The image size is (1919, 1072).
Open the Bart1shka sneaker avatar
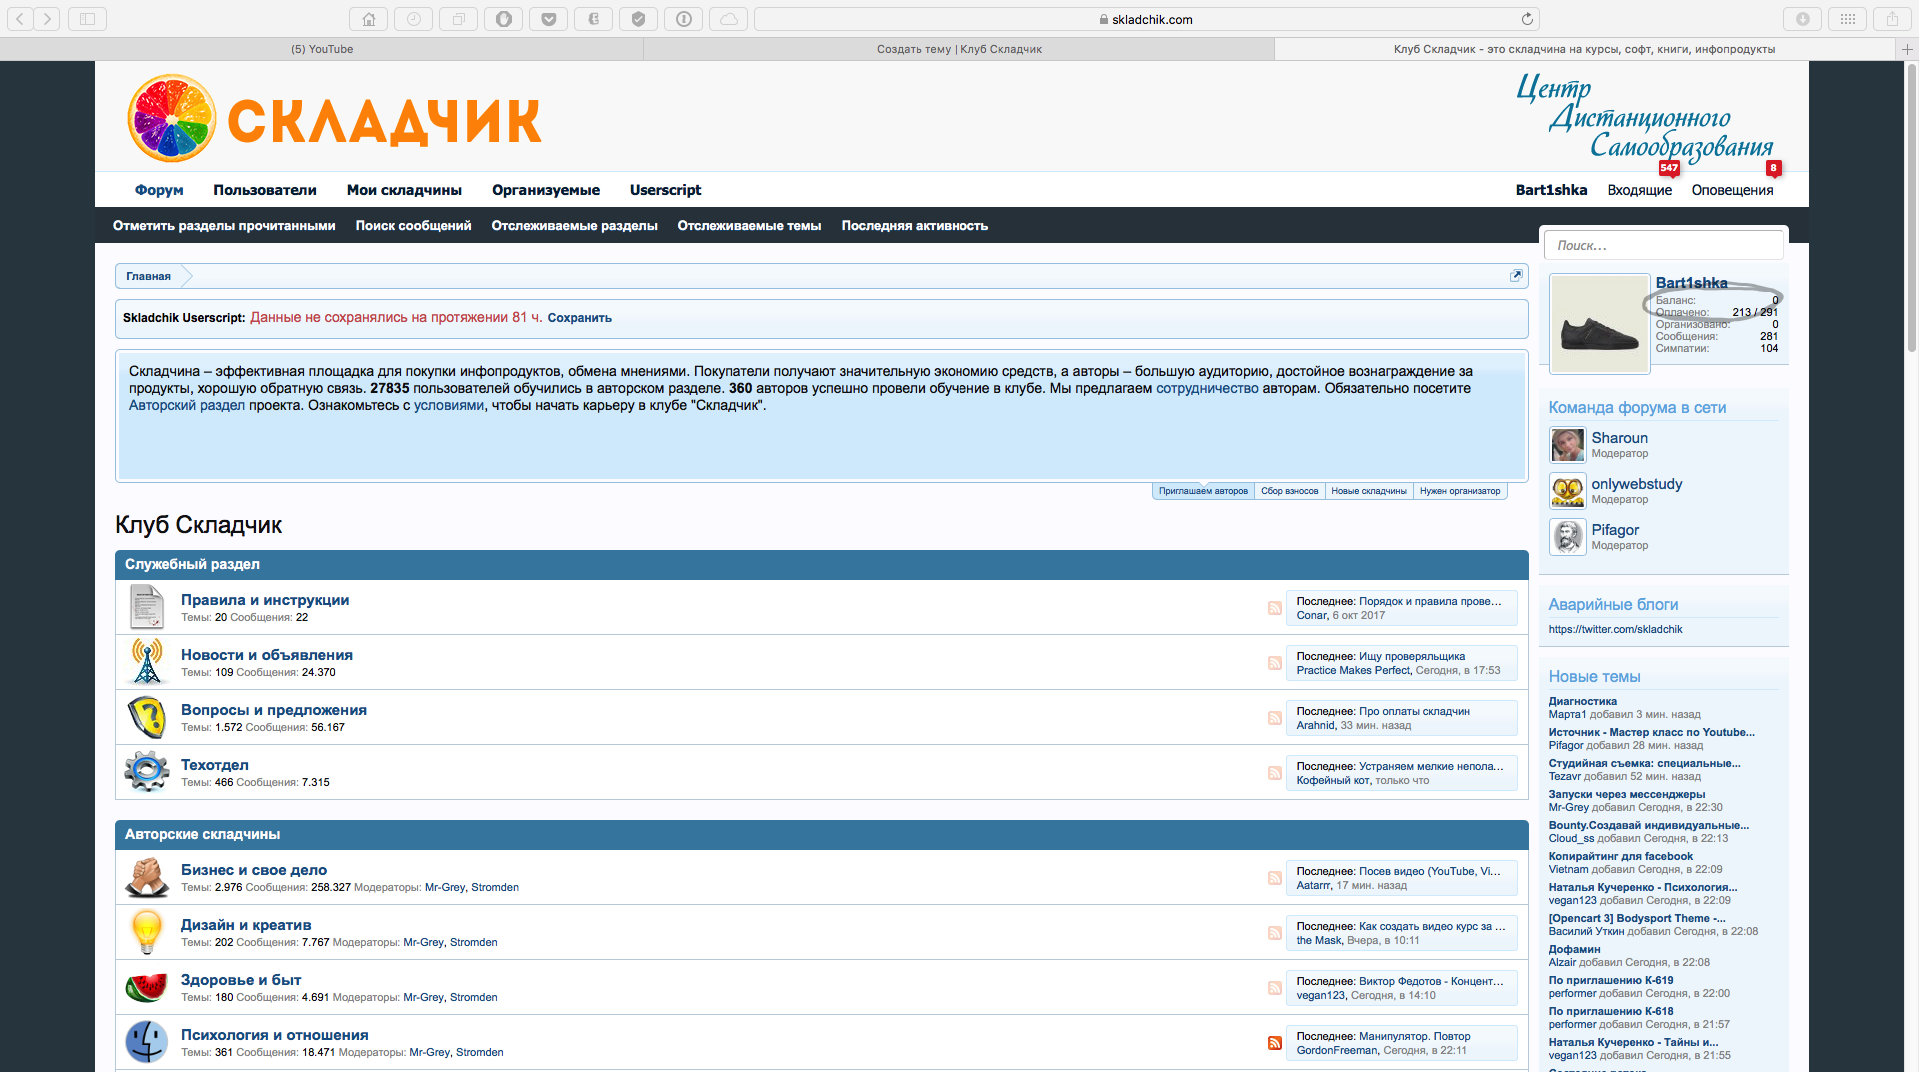click(1599, 324)
